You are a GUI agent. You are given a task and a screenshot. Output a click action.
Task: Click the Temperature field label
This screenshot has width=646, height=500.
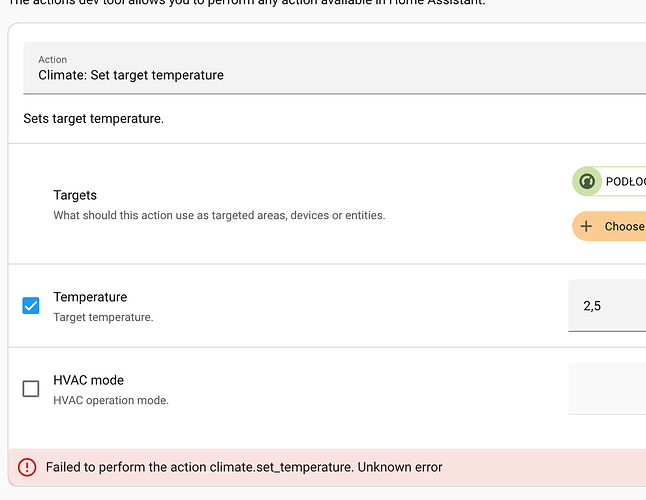90,297
